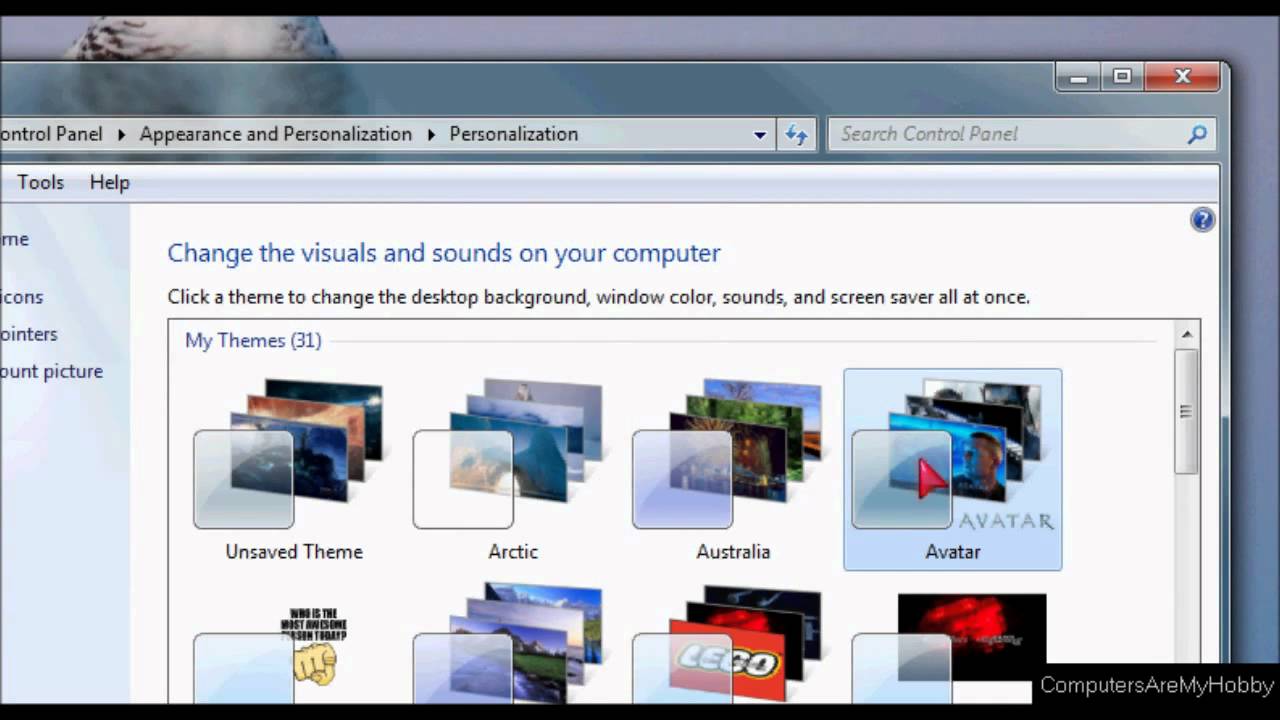This screenshot has width=1280, height=720.
Task: Minimize the Personalization window
Action: coord(1078,77)
